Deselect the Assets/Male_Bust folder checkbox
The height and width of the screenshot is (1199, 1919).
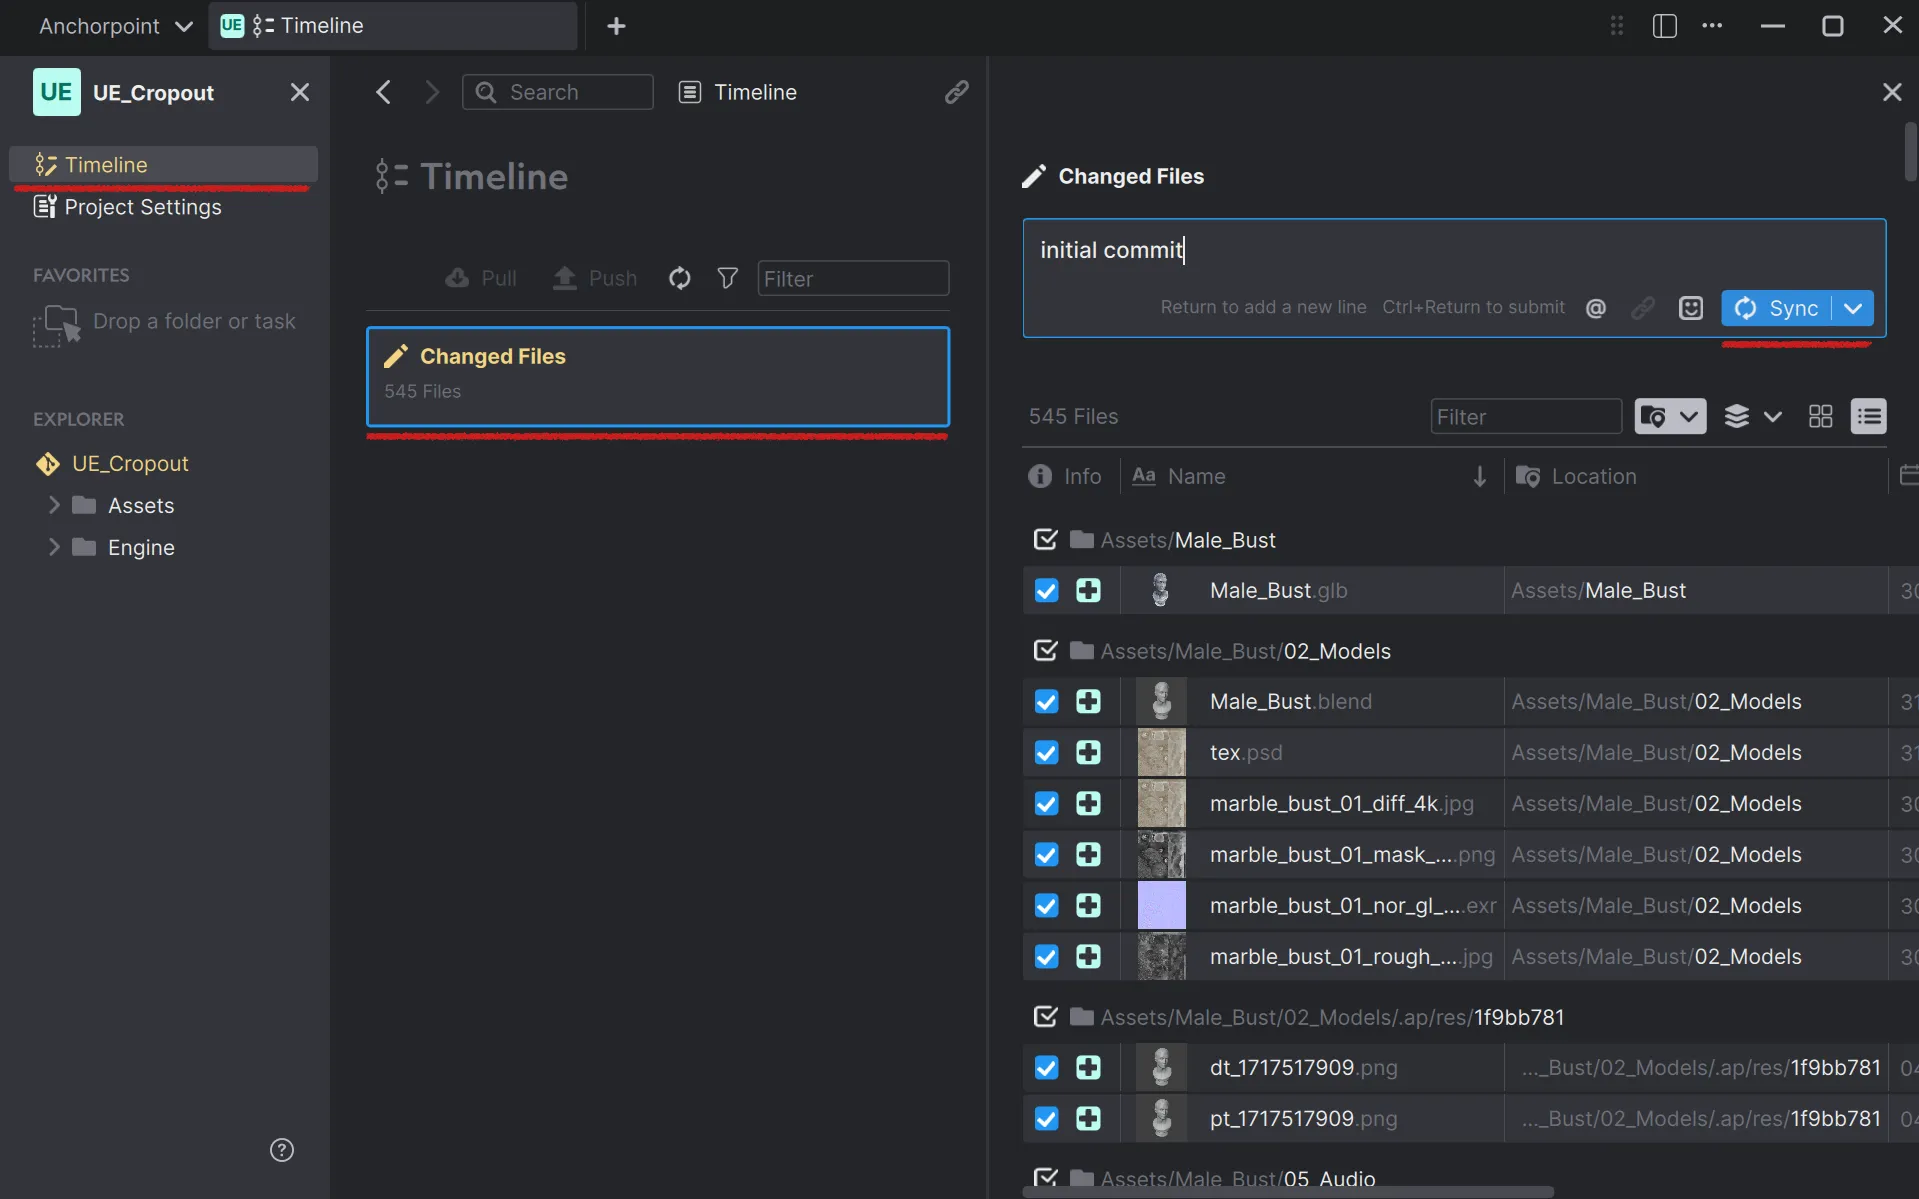(x=1045, y=539)
